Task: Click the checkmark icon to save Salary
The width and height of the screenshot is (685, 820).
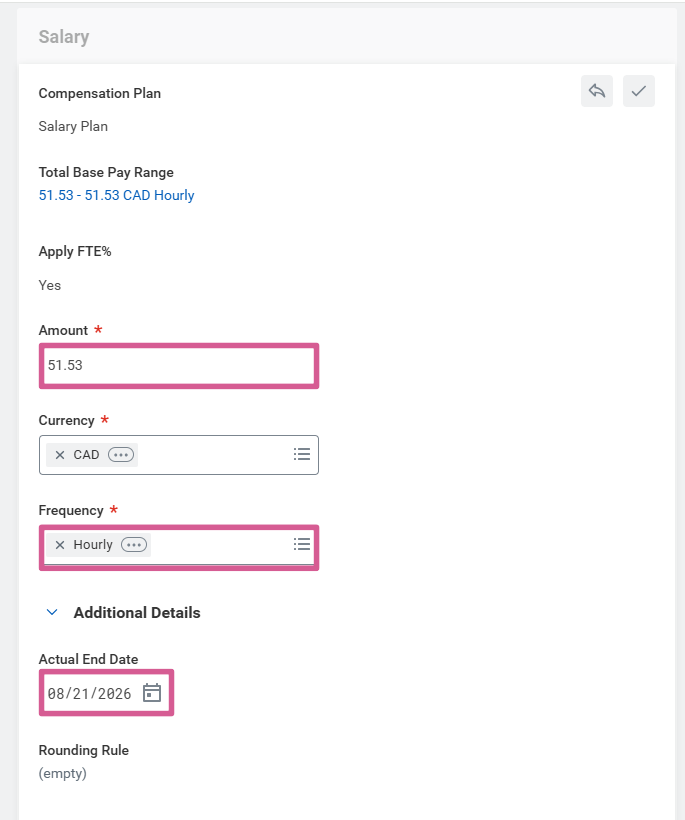Action: coord(639,91)
